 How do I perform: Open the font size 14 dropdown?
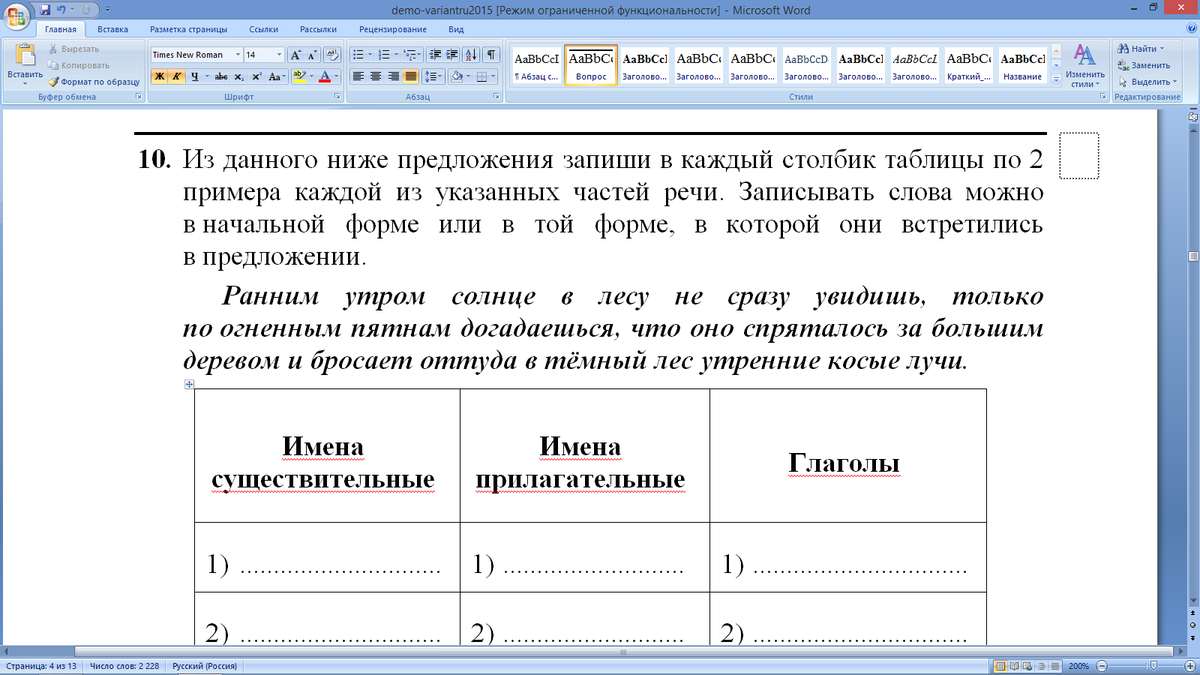click(x=278, y=55)
